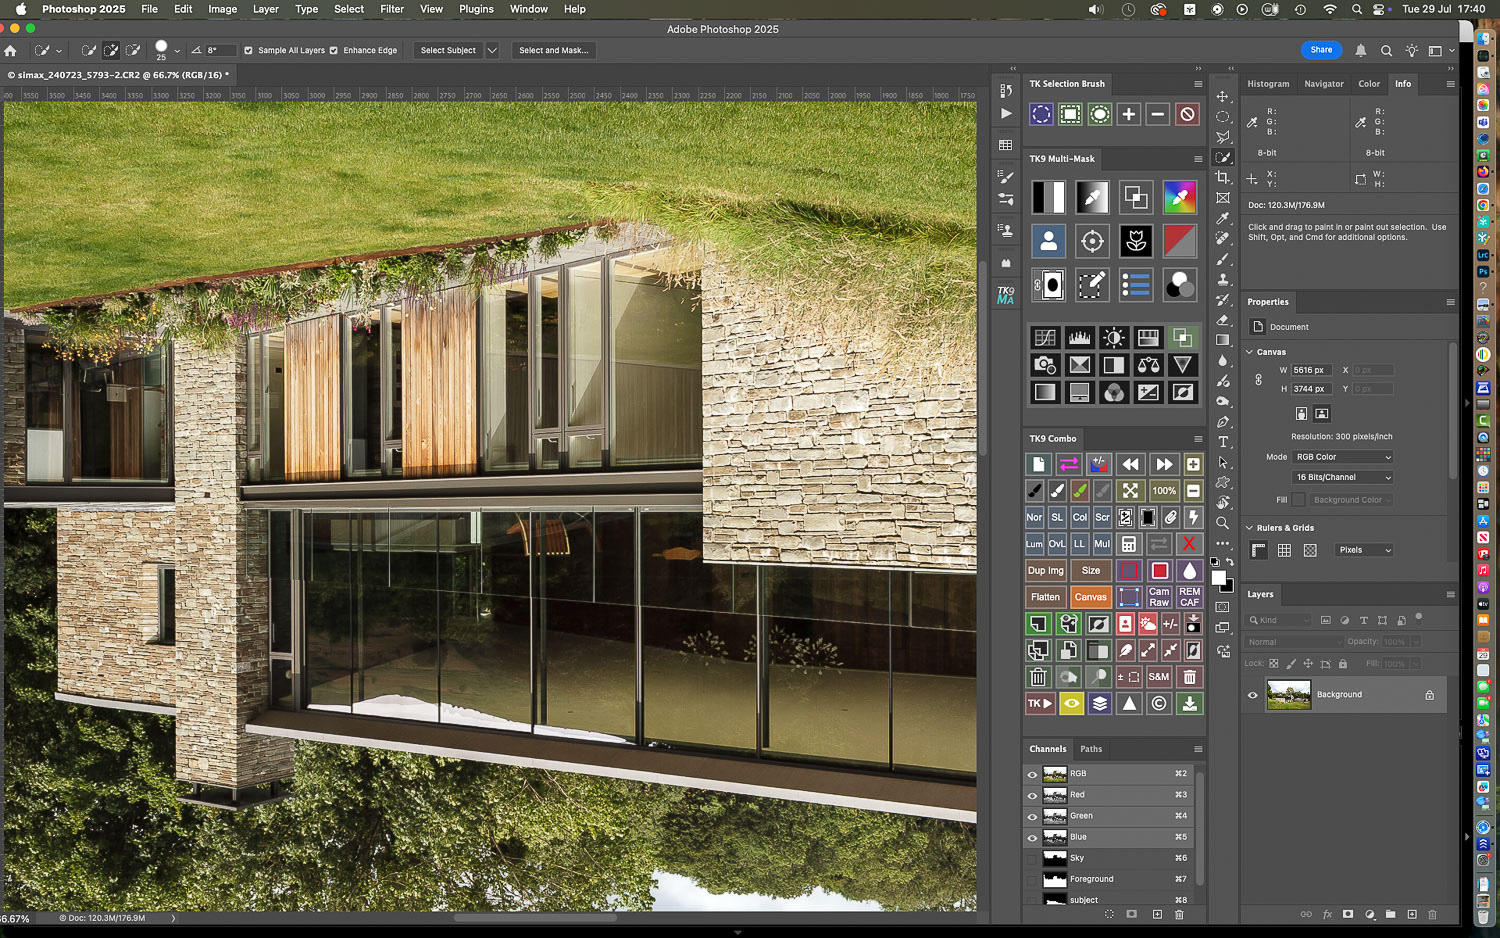Open the TK9 Combo panel menu
1500x938 pixels.
(x=1198, y=439)
